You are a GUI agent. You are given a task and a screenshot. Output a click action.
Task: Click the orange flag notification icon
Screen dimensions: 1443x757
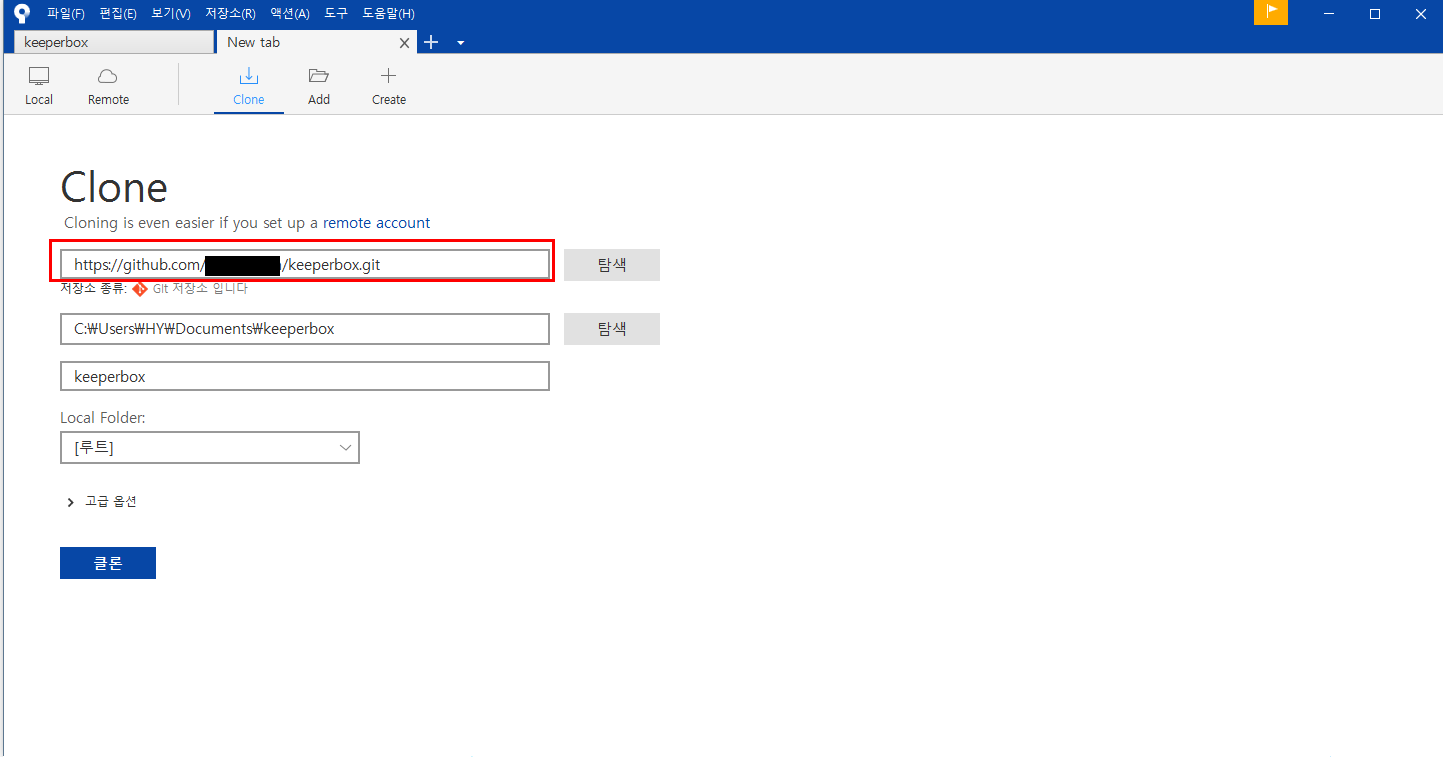point(1271,12)
